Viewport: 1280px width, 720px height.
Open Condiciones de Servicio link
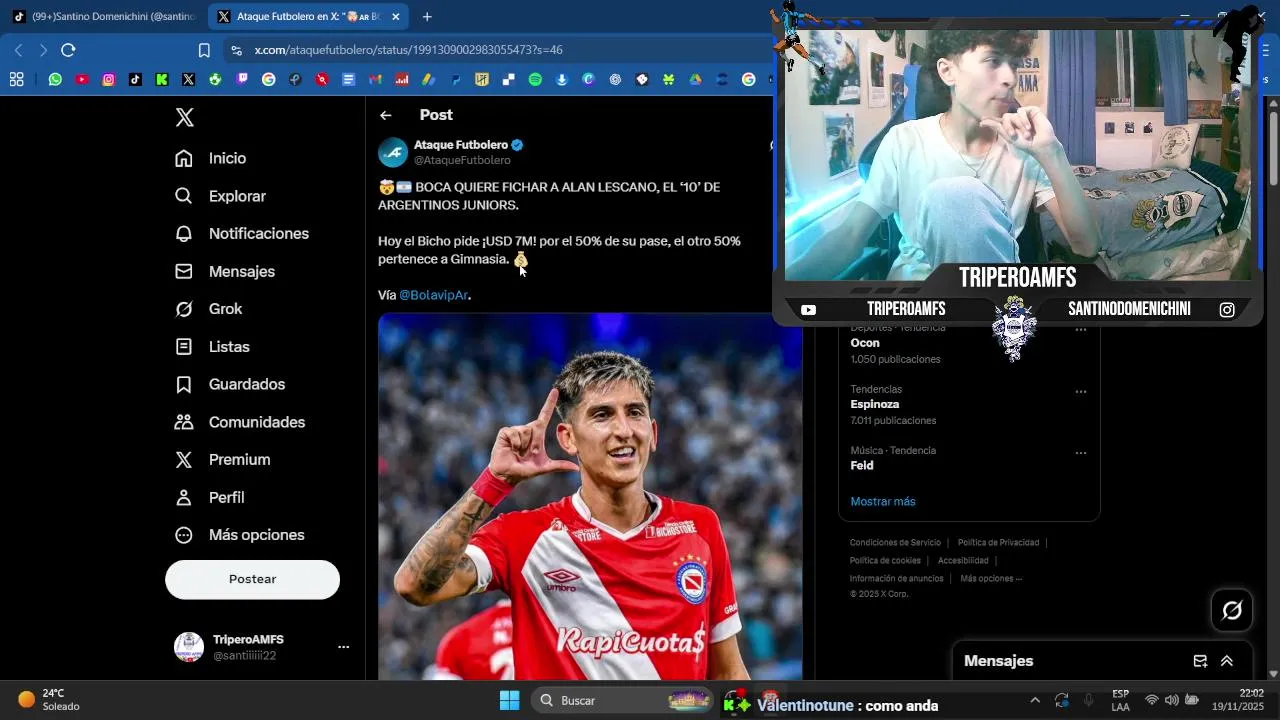[x=895, y=542]
